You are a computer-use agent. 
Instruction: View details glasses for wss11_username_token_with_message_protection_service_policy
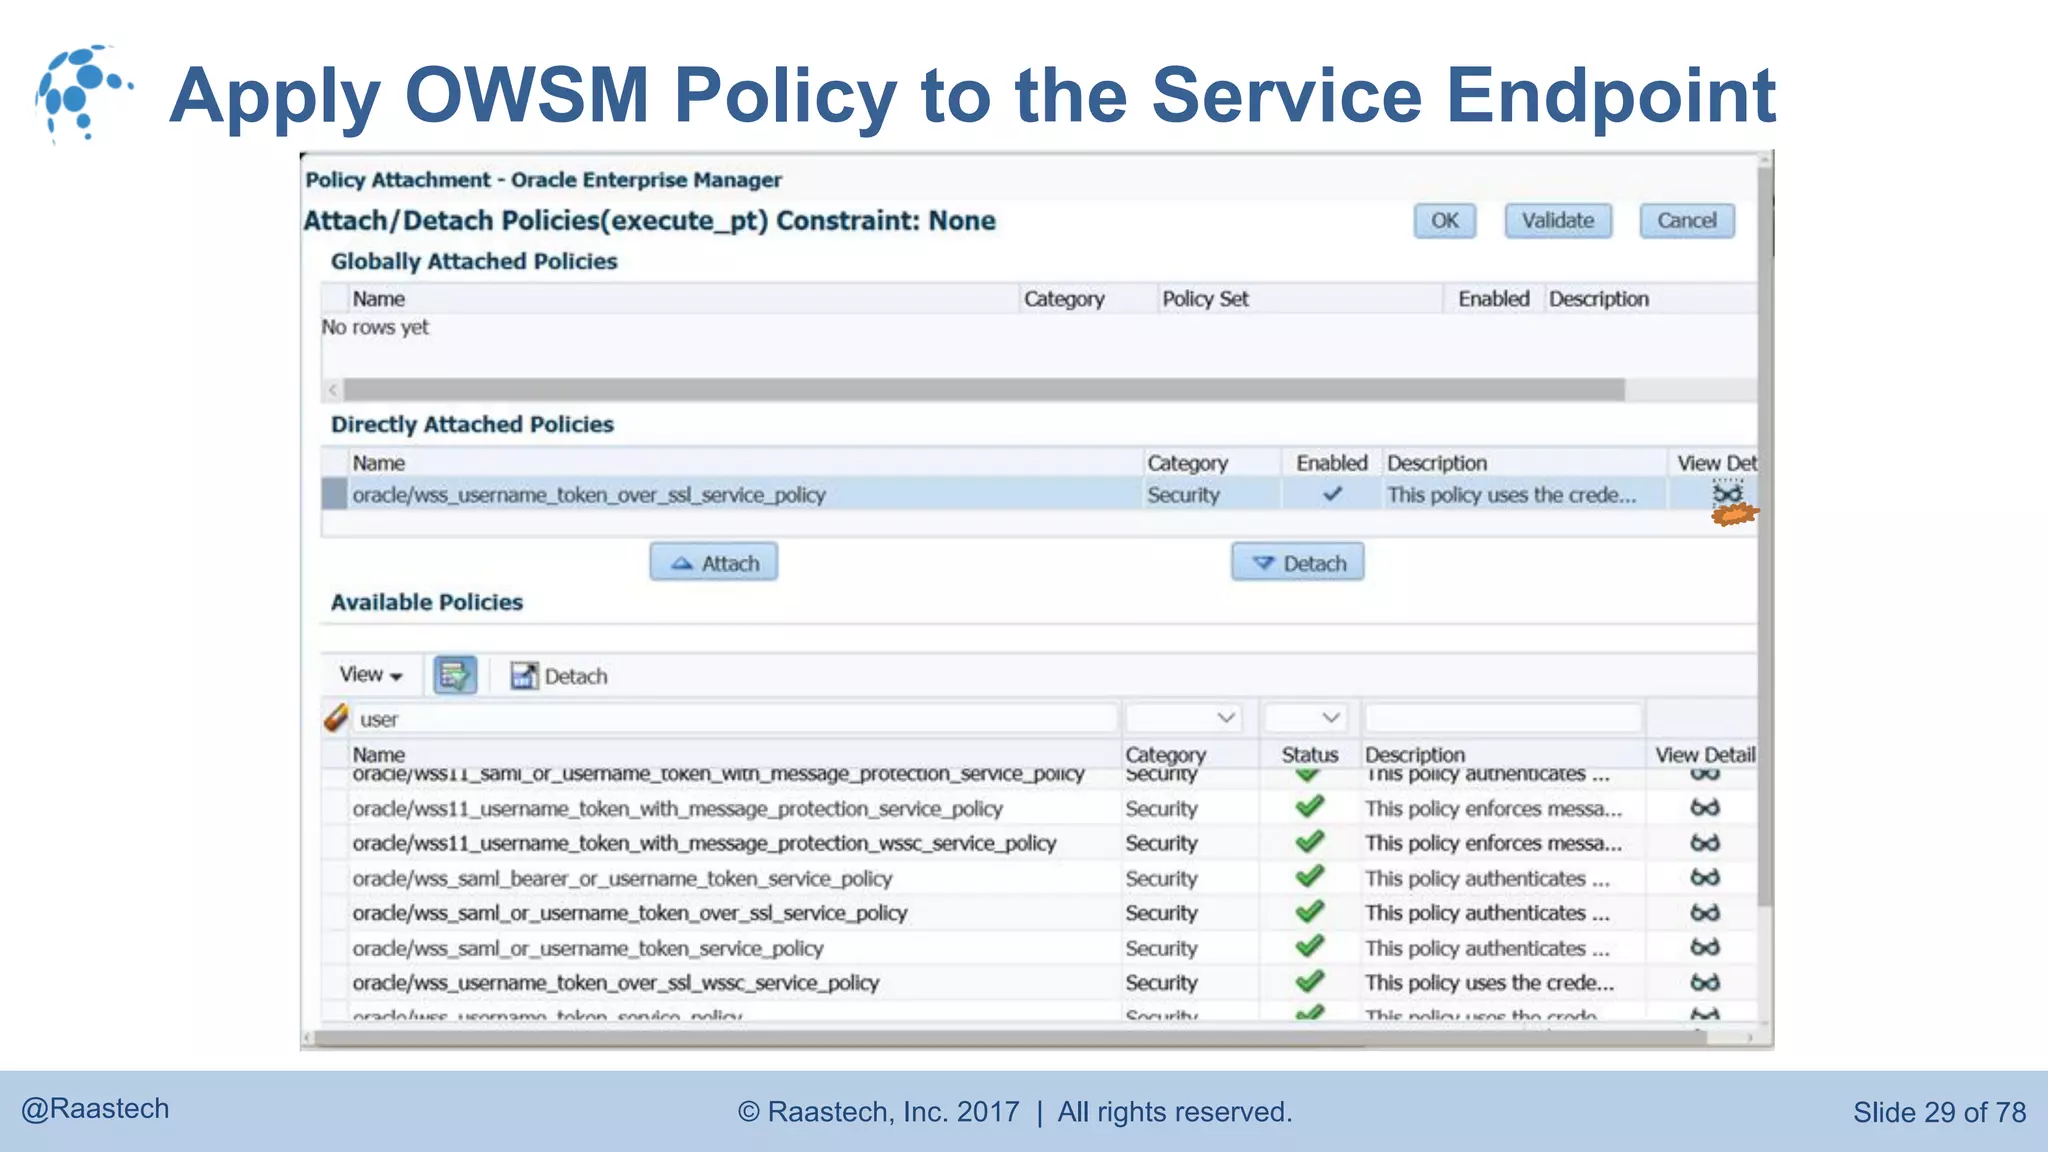[x=1705, y=808]
